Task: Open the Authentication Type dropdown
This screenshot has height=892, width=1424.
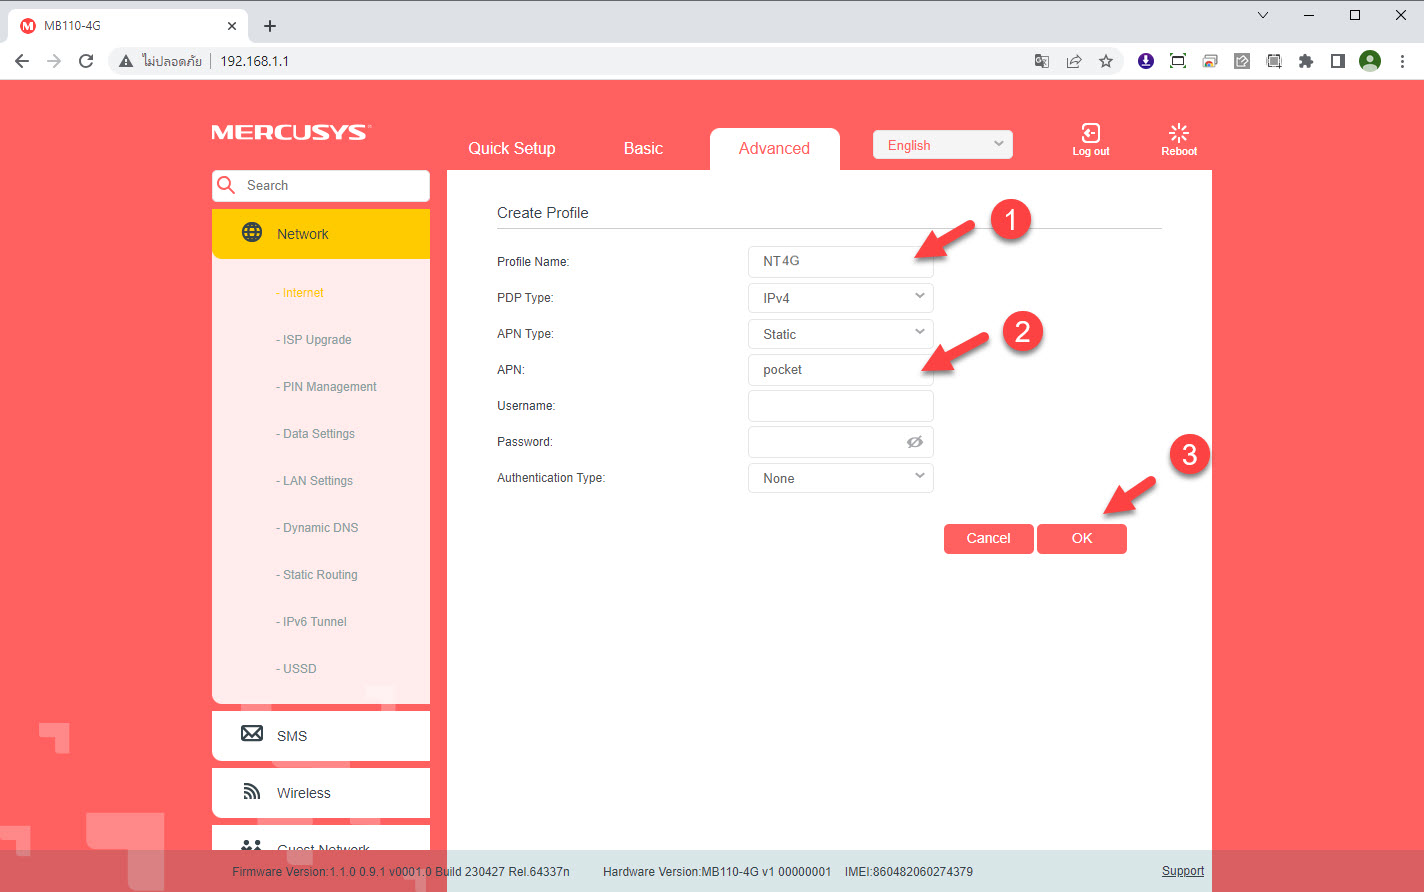Action: 840,478
